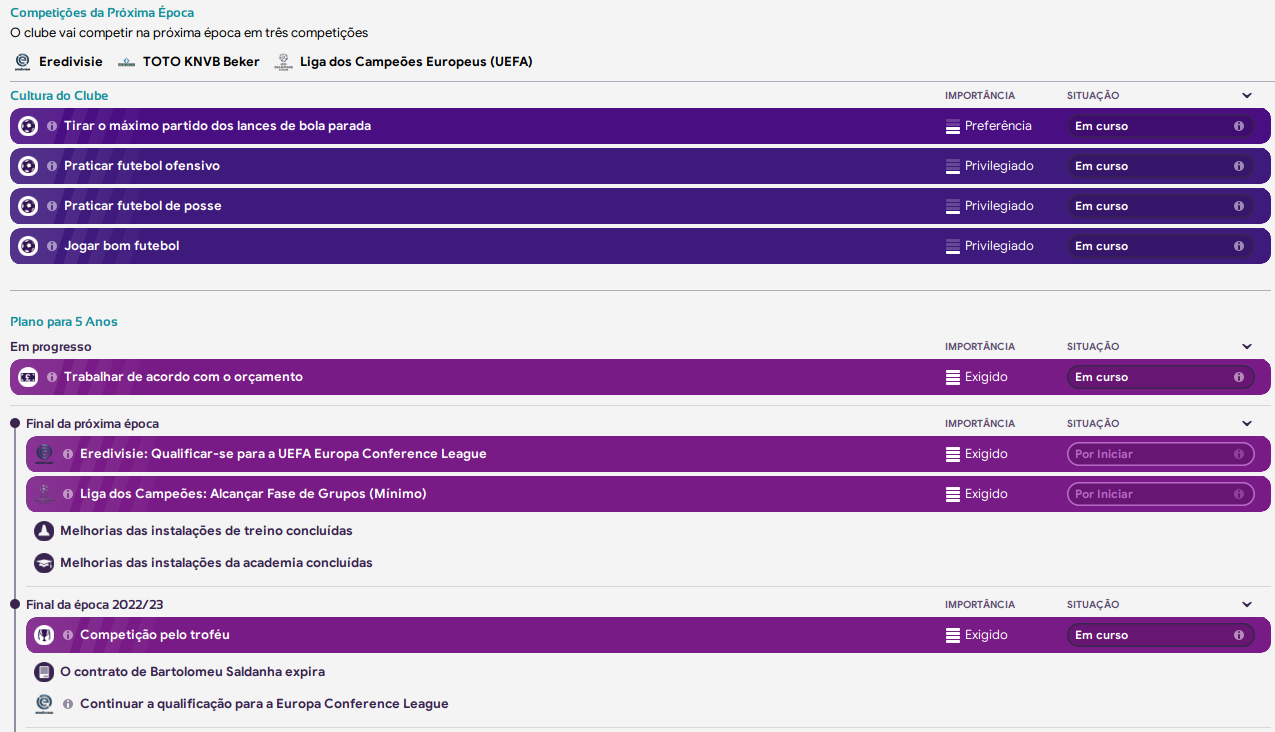Click 'Por Iniciar' status on 'Liga dos Campeões' objective
This screenshot has height=732, width=1275.
pyautogui.click(x=1160, y=494)
